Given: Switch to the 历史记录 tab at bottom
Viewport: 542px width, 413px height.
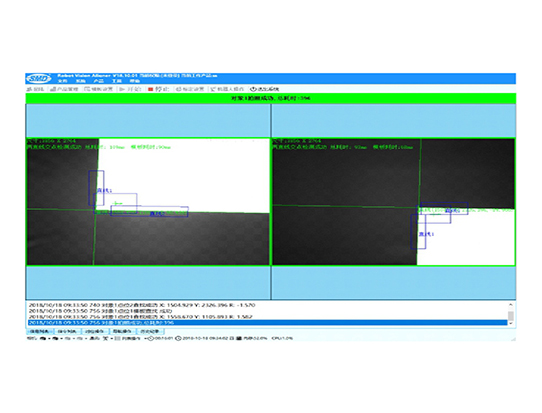Looking at the screenshot, I should (x=150, y=331).
